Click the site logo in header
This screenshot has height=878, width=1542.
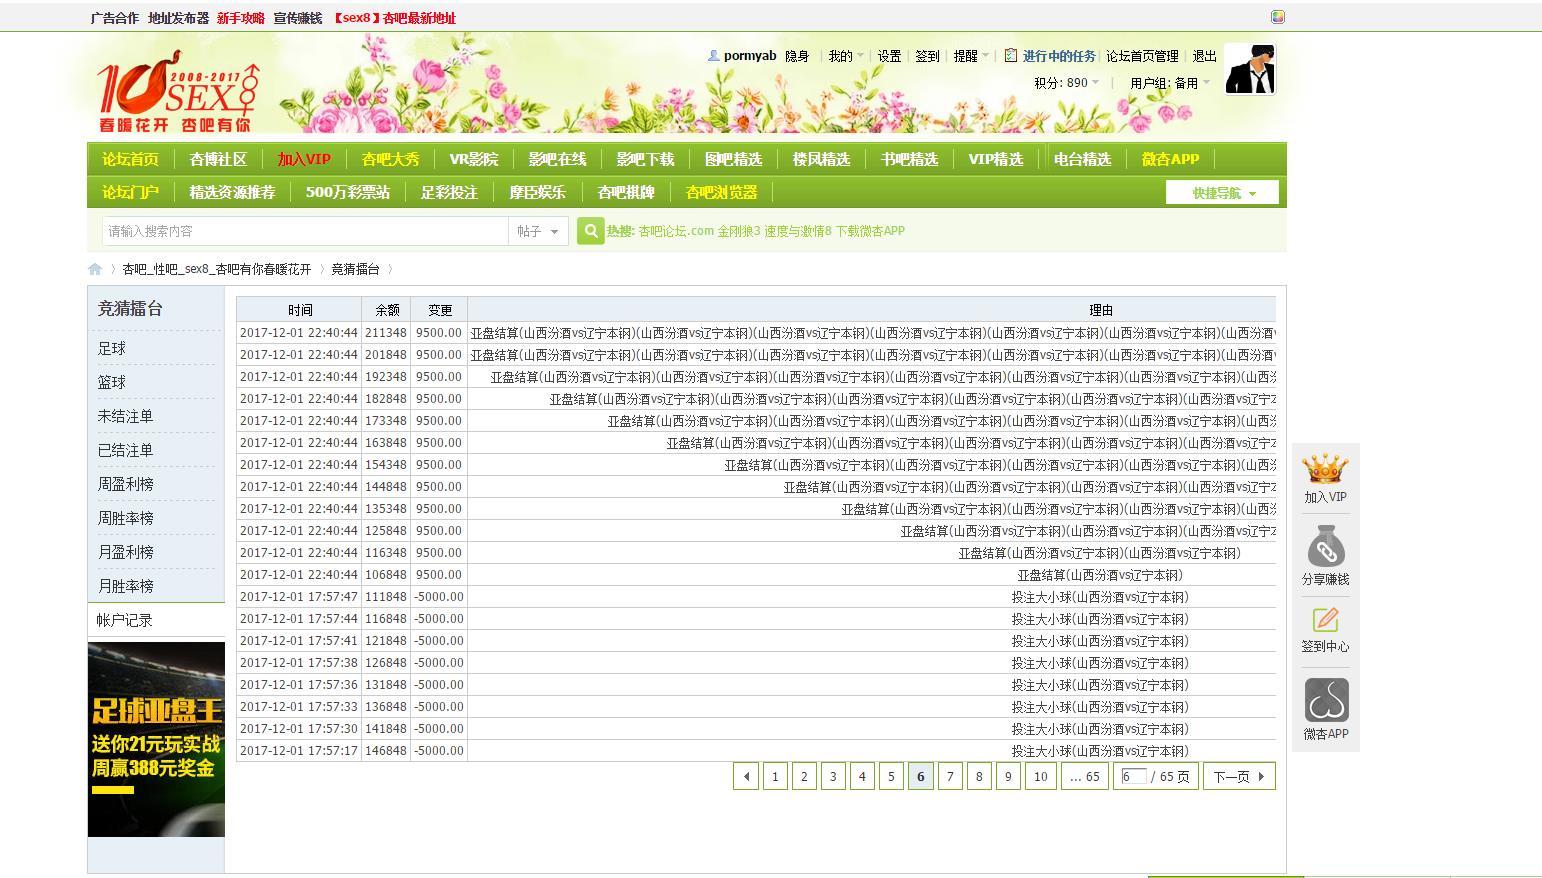178,92
